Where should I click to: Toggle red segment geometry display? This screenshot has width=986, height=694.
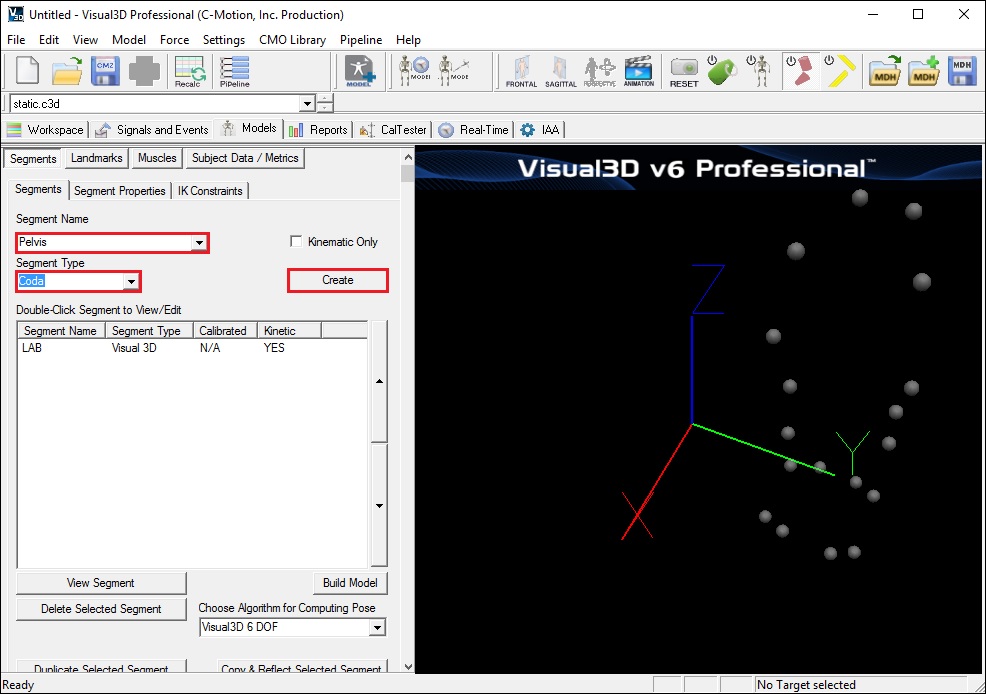(800, 70)
